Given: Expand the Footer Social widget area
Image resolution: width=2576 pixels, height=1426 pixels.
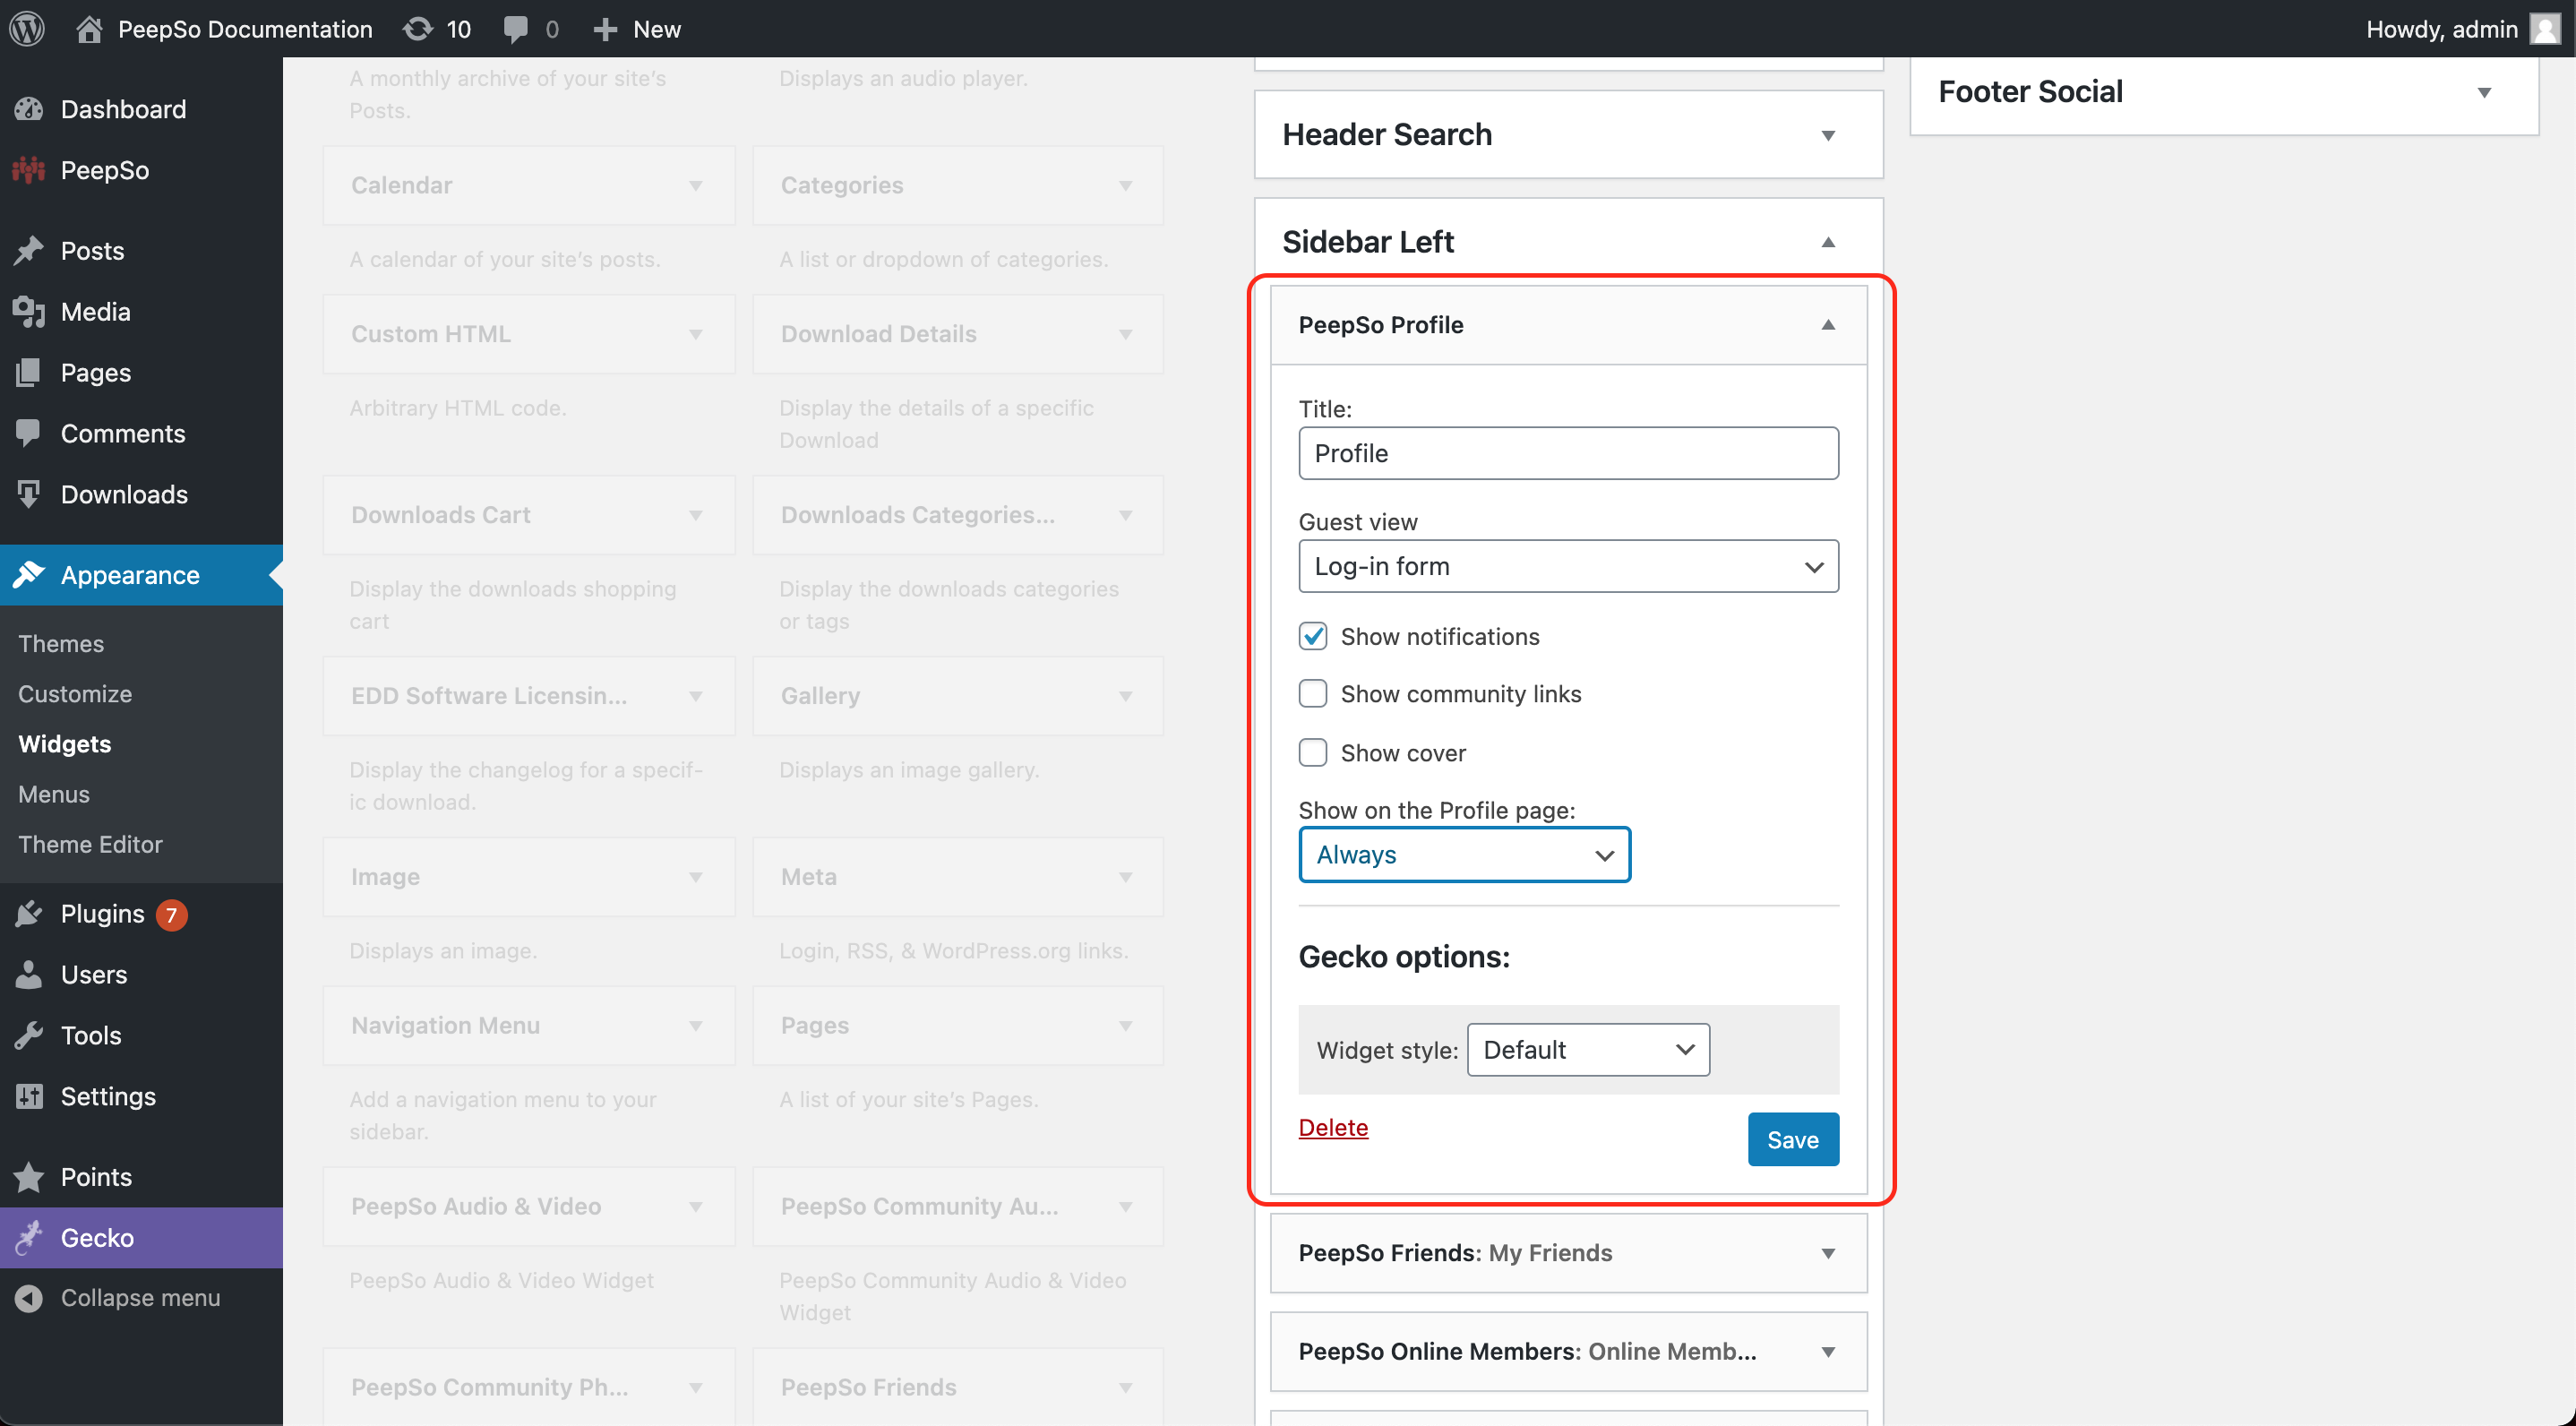Looking at the screenshot, I should pos(2484,93).
